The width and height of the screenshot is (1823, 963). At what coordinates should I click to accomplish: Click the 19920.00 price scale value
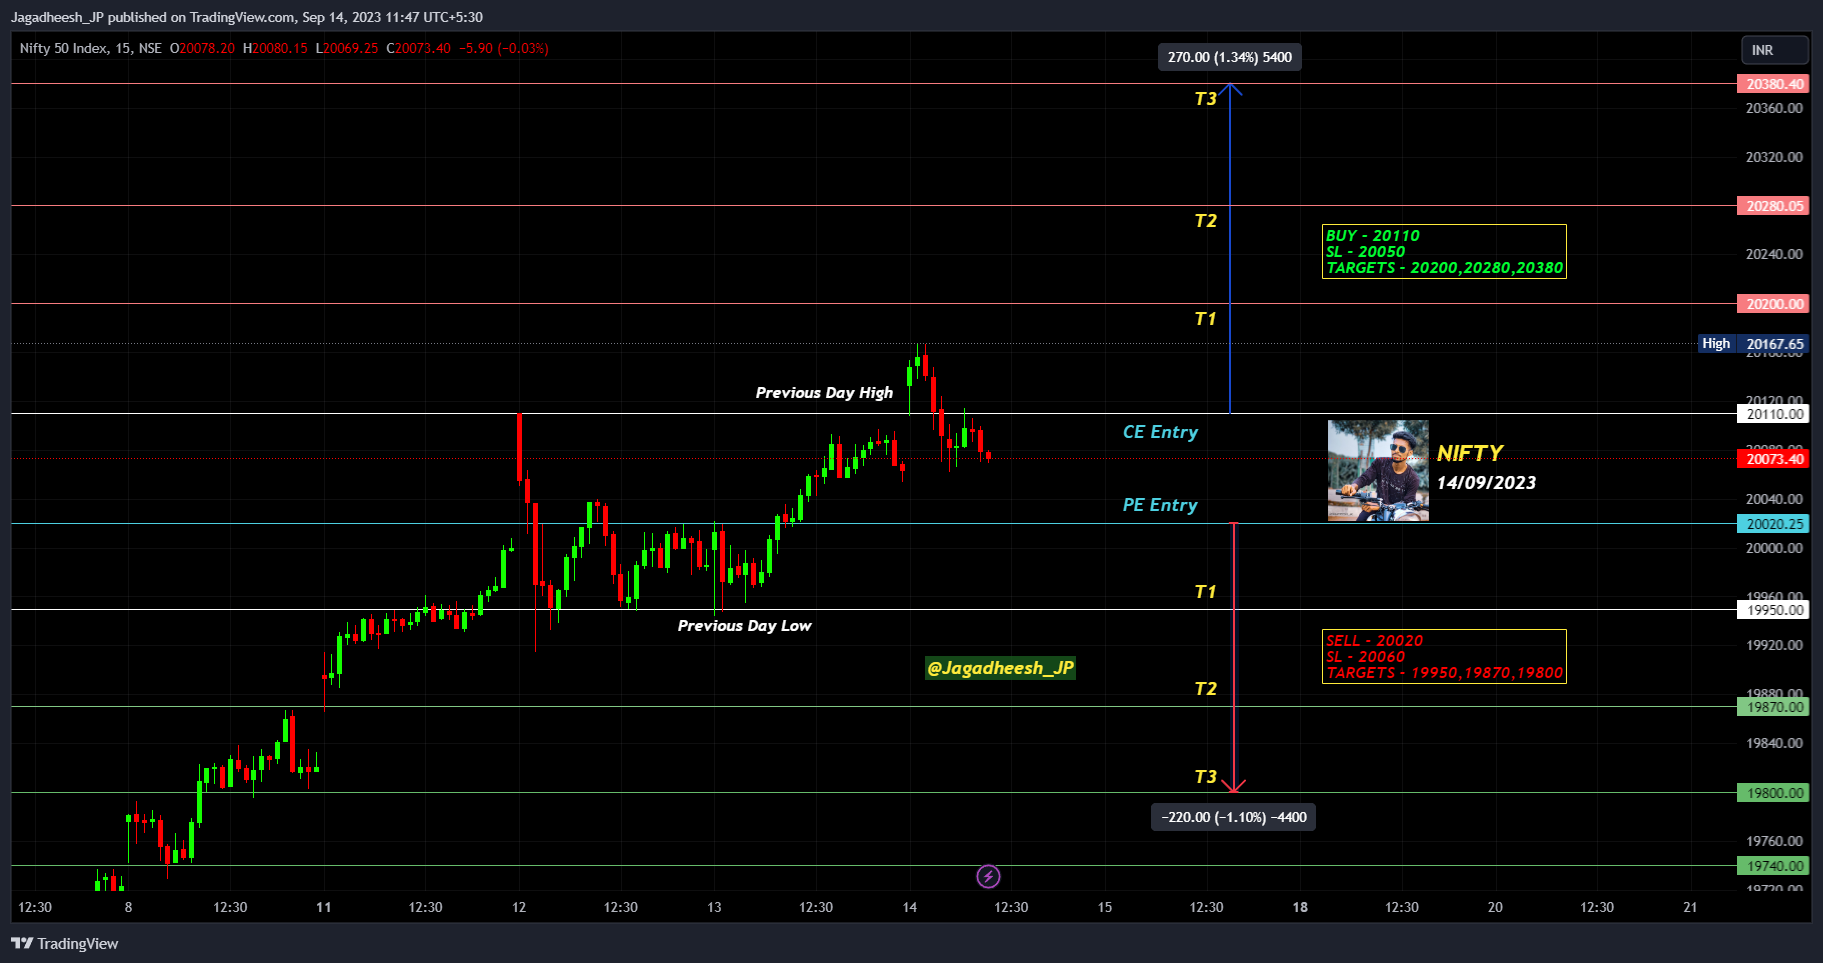coord(1774,645)
